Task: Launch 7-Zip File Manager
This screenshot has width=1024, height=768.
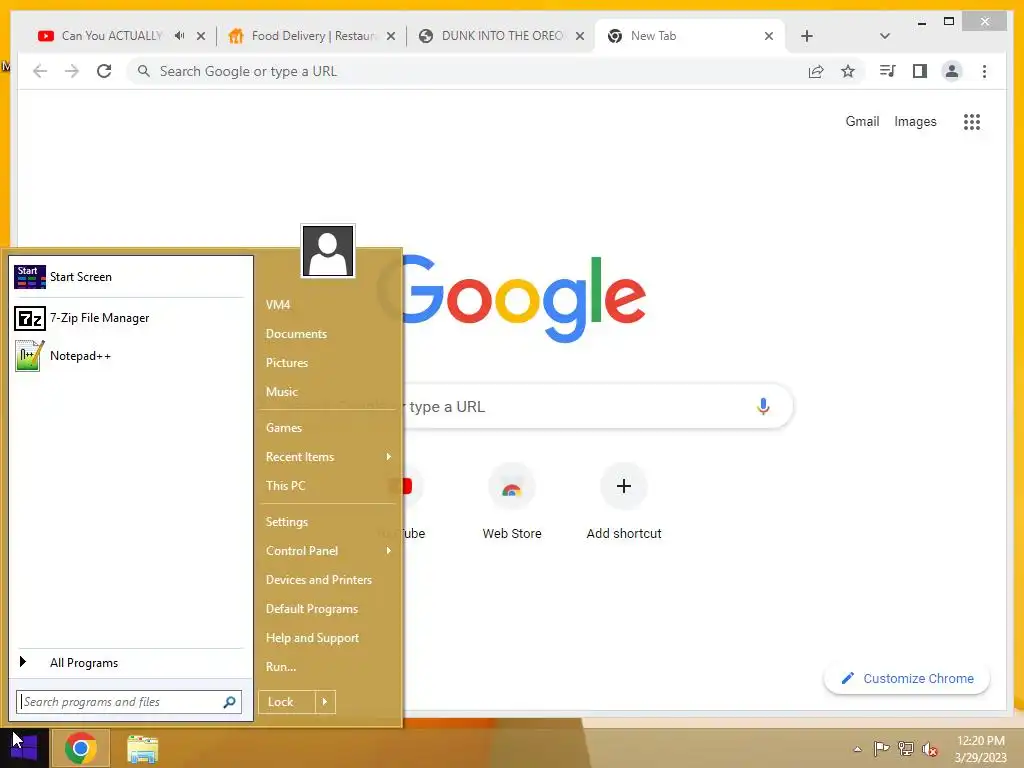Action: [129, 318]
